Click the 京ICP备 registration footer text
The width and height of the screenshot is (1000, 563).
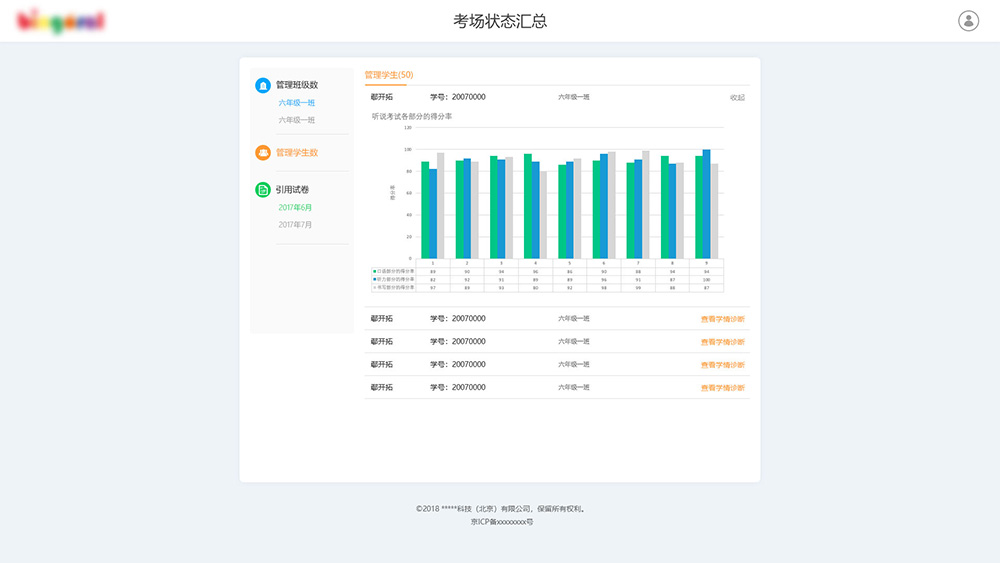[x=502, y=522]
